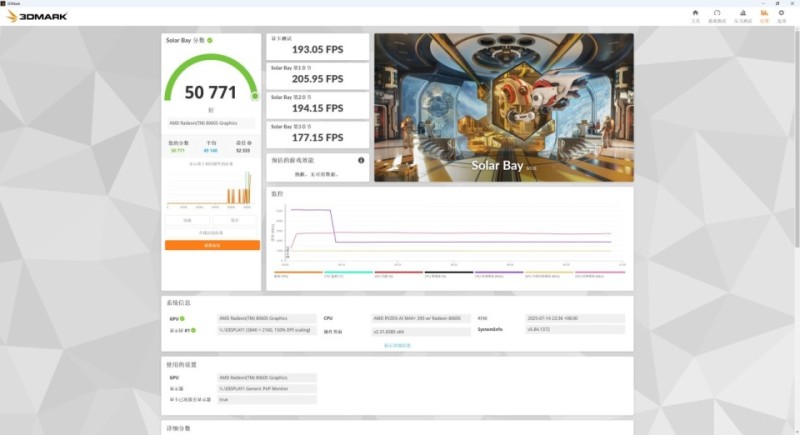Open the Options gear icon
The image size is (800, 435).
tap(781, 15)
